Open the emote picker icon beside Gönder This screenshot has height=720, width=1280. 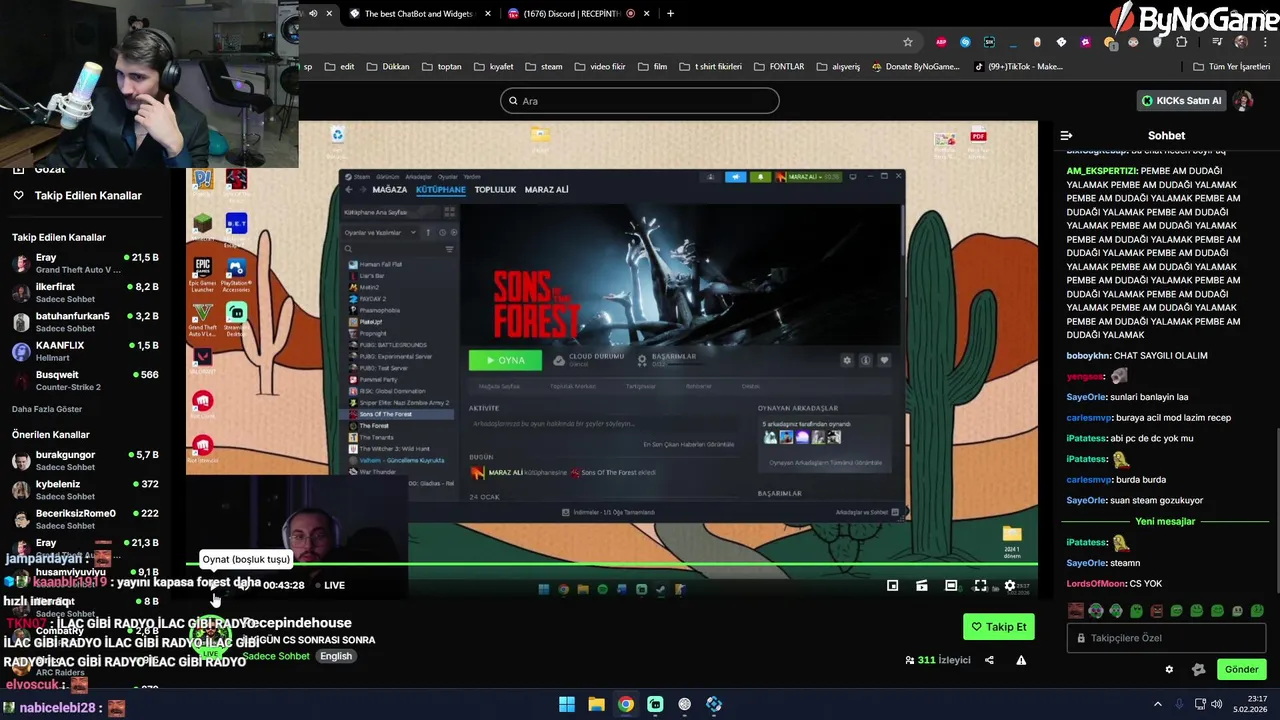(x=1198, y=670)
